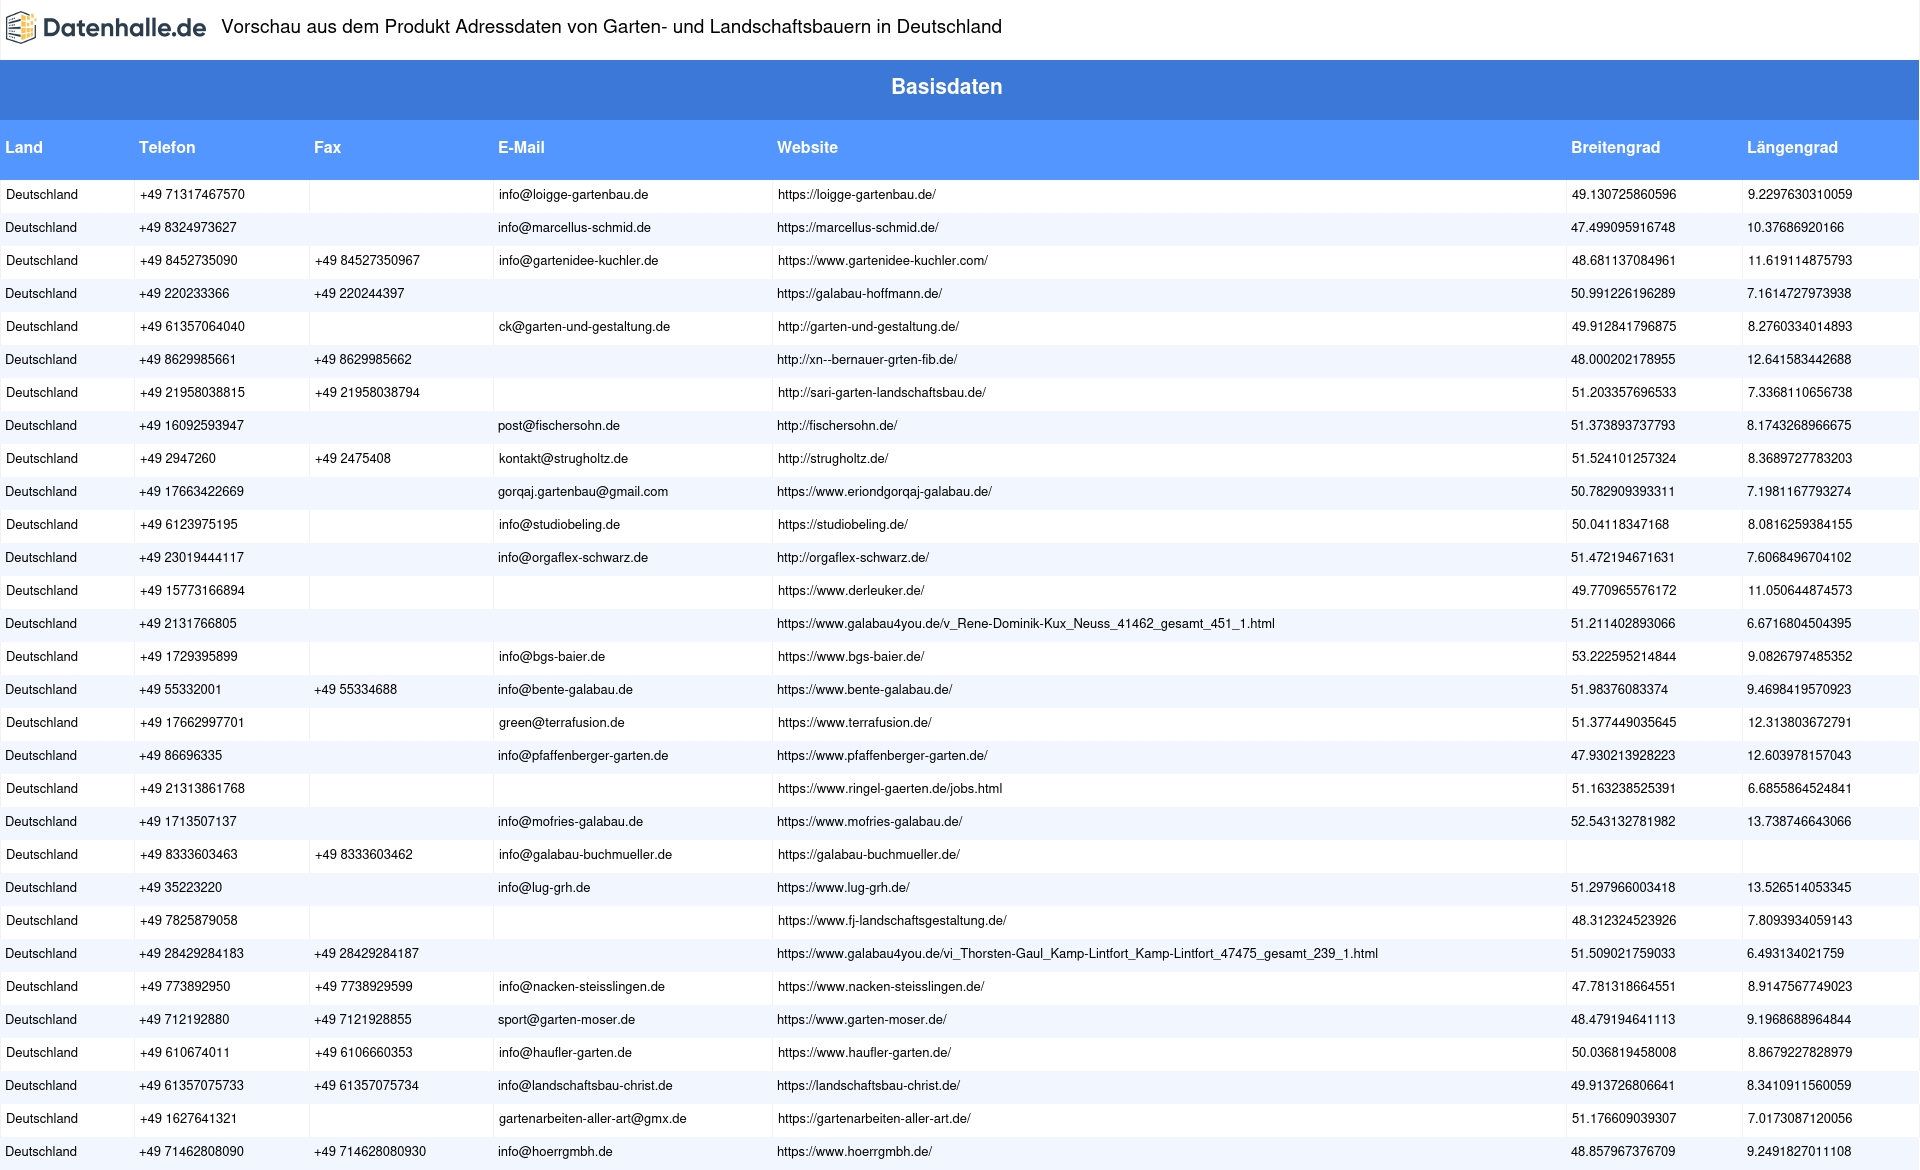Image resolution: width=1920 pixels, height=1170 pixels.
Task: Click latitude value 49.130725860596
Action: [1624, 195]
